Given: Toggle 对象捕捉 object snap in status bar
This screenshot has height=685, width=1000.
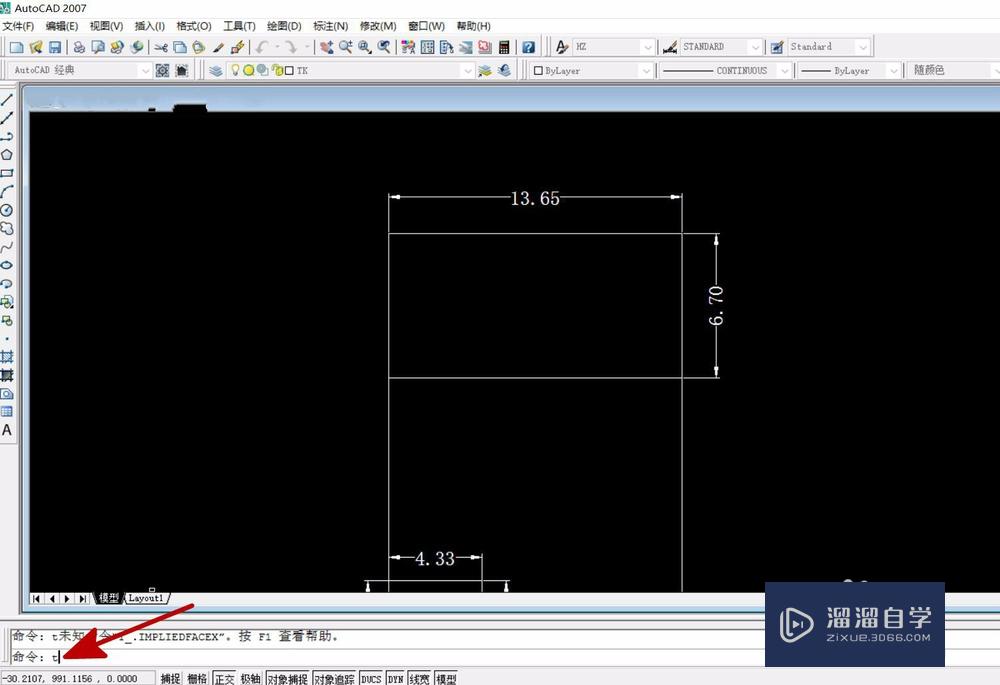Looking at the screenshot, I should pos(288,679).
